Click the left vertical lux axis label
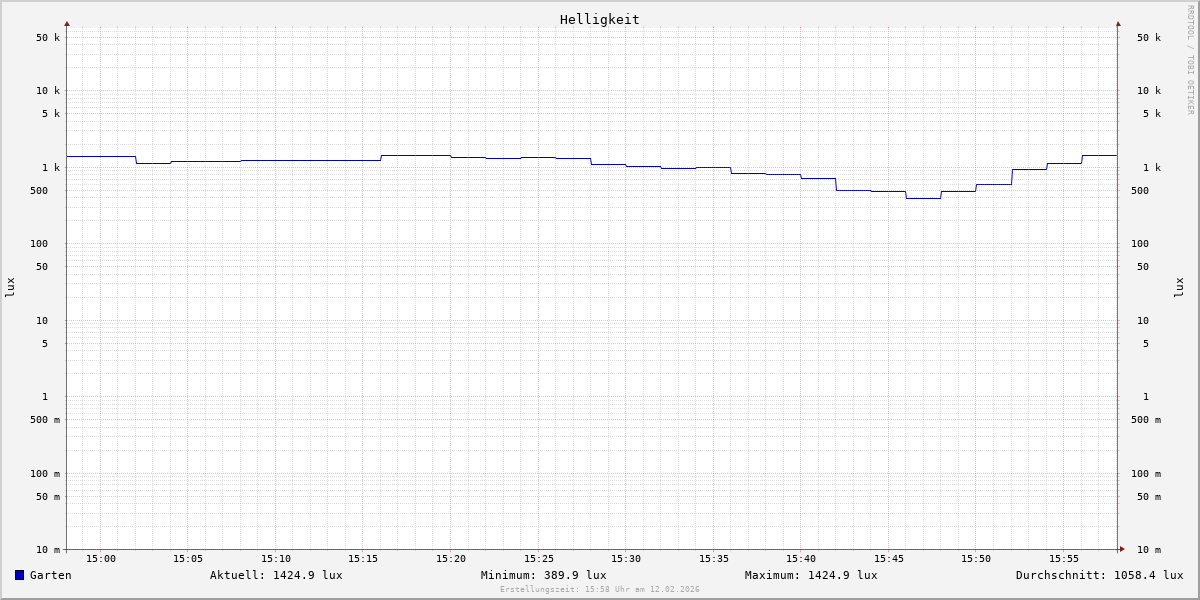1200x600 pixels. (x=10, y=288)
